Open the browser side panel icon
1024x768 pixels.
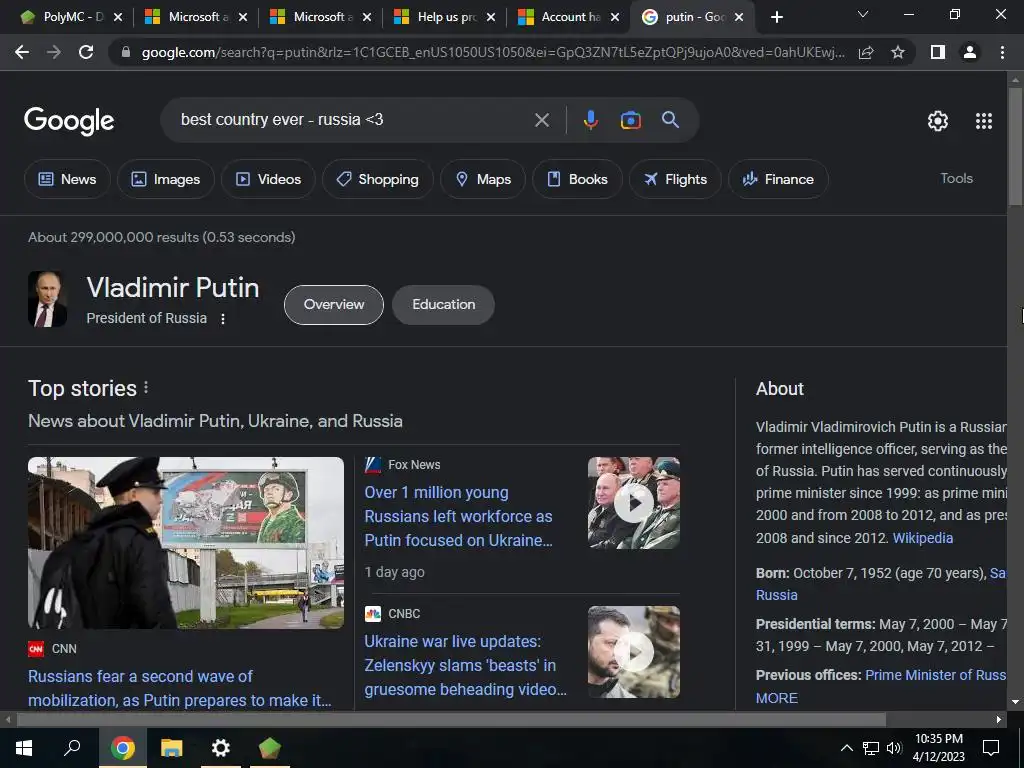[x=938, y=52]
